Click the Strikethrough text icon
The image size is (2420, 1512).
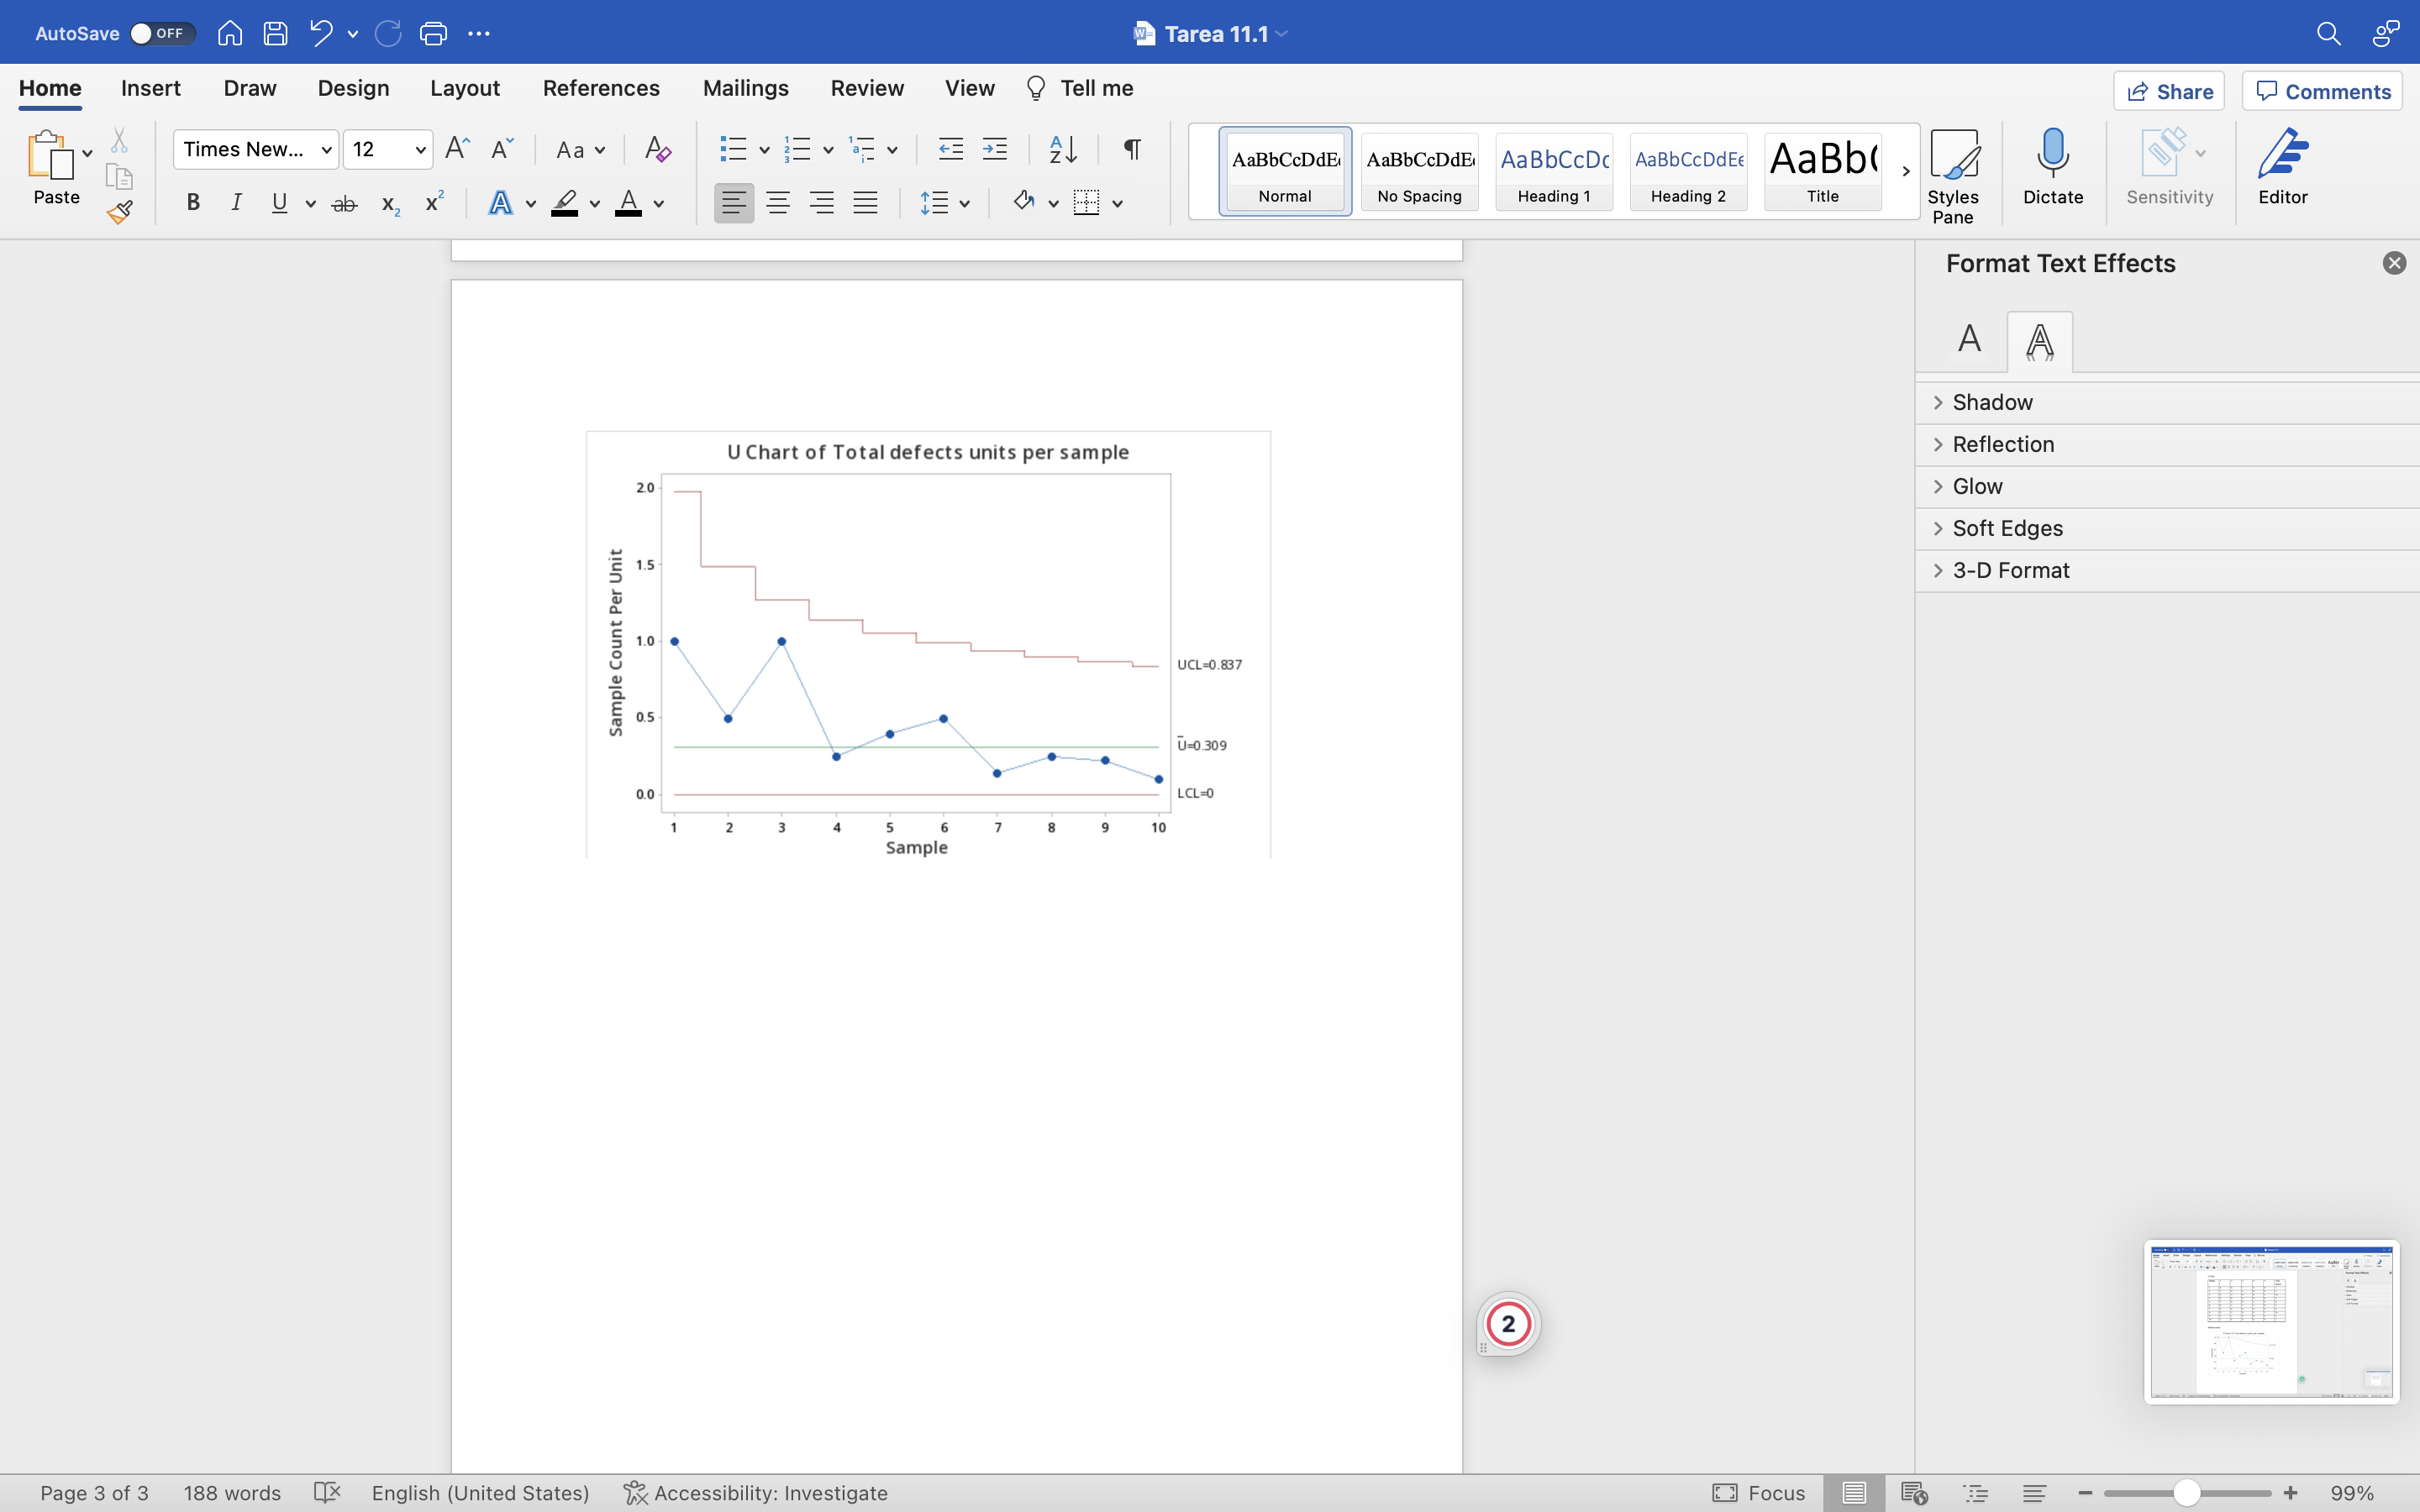(344, 204)
